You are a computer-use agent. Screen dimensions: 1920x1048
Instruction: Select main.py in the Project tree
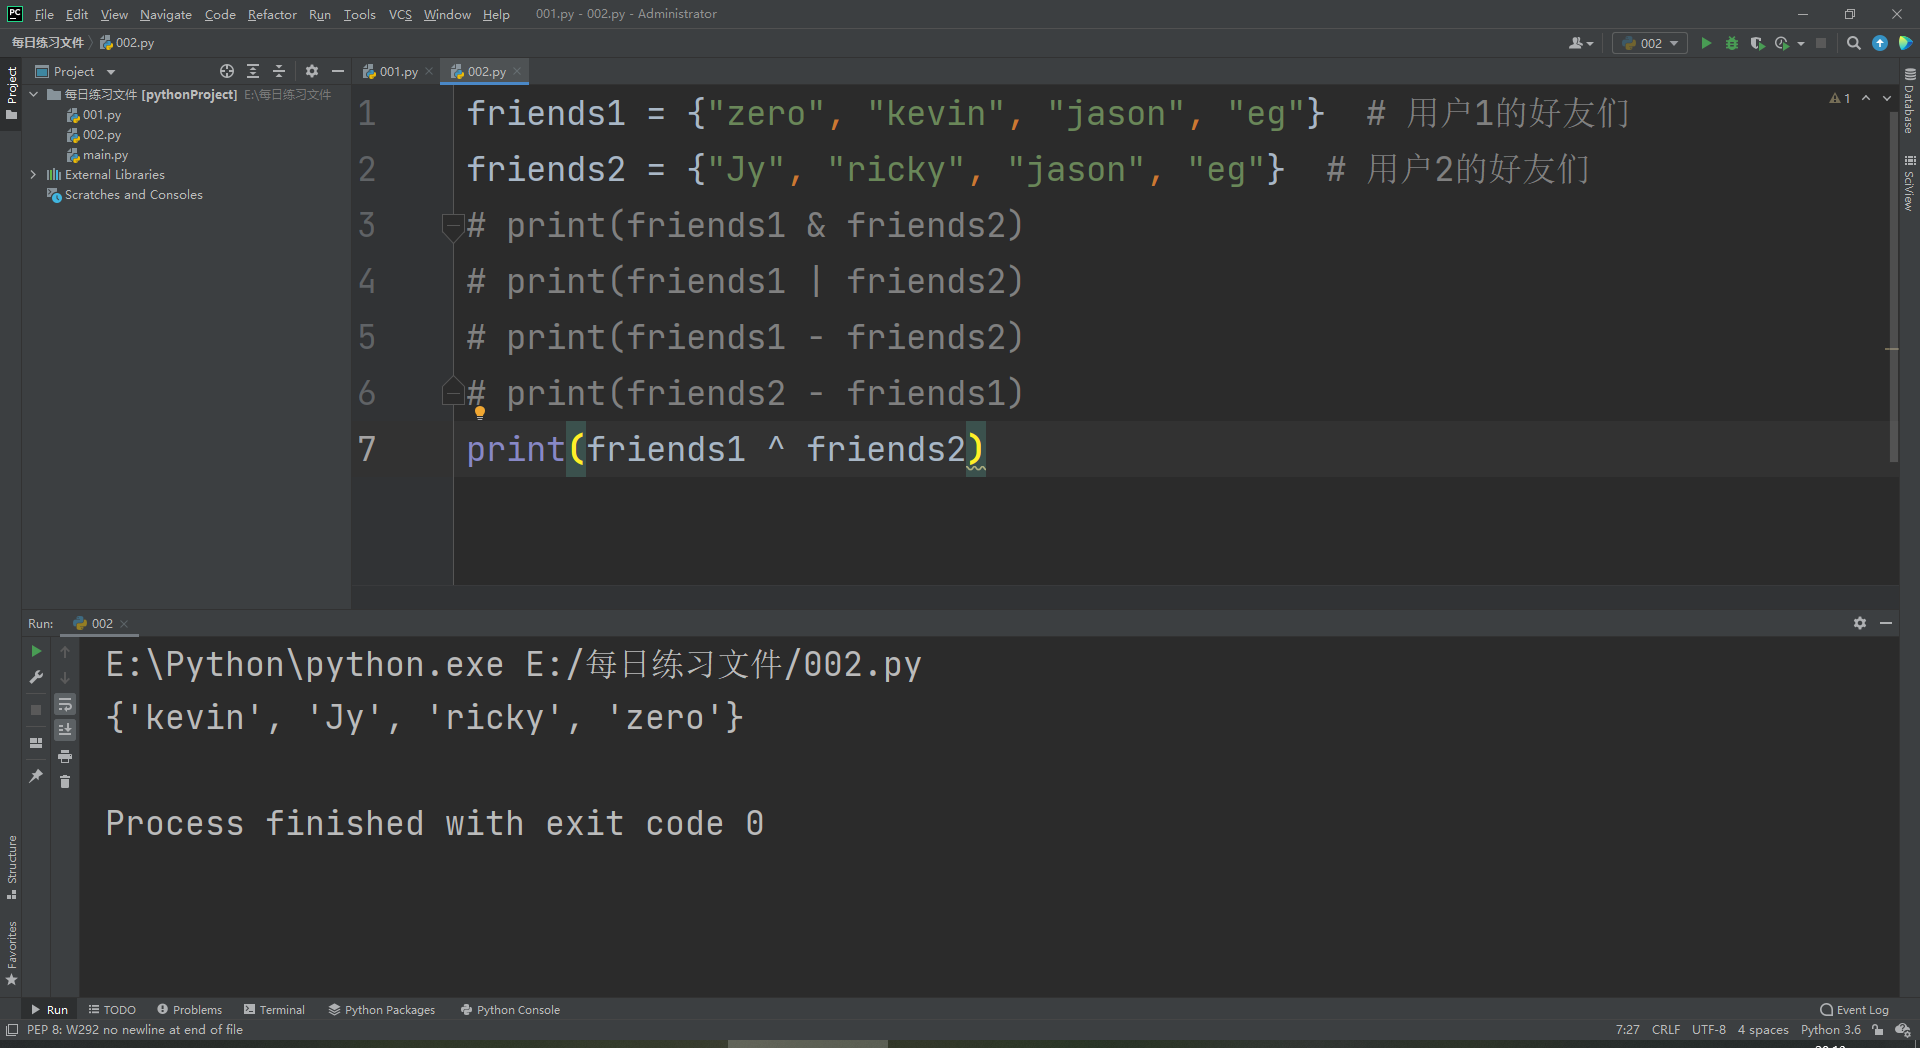click(105, 155)
